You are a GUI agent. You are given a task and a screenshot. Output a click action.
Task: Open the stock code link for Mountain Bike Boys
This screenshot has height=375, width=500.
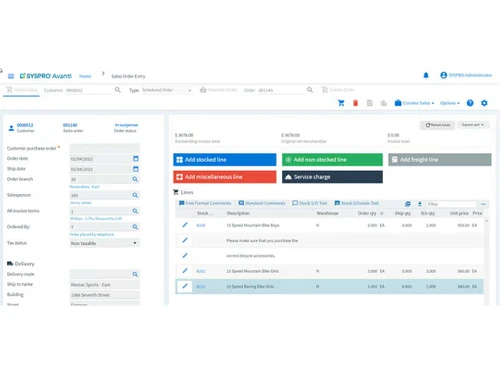coord(201,225)
